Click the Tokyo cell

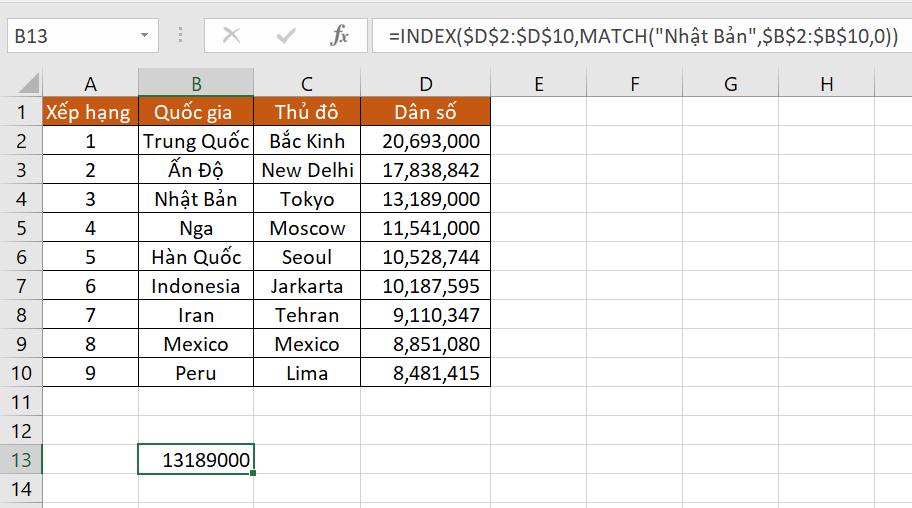[307, 199]
